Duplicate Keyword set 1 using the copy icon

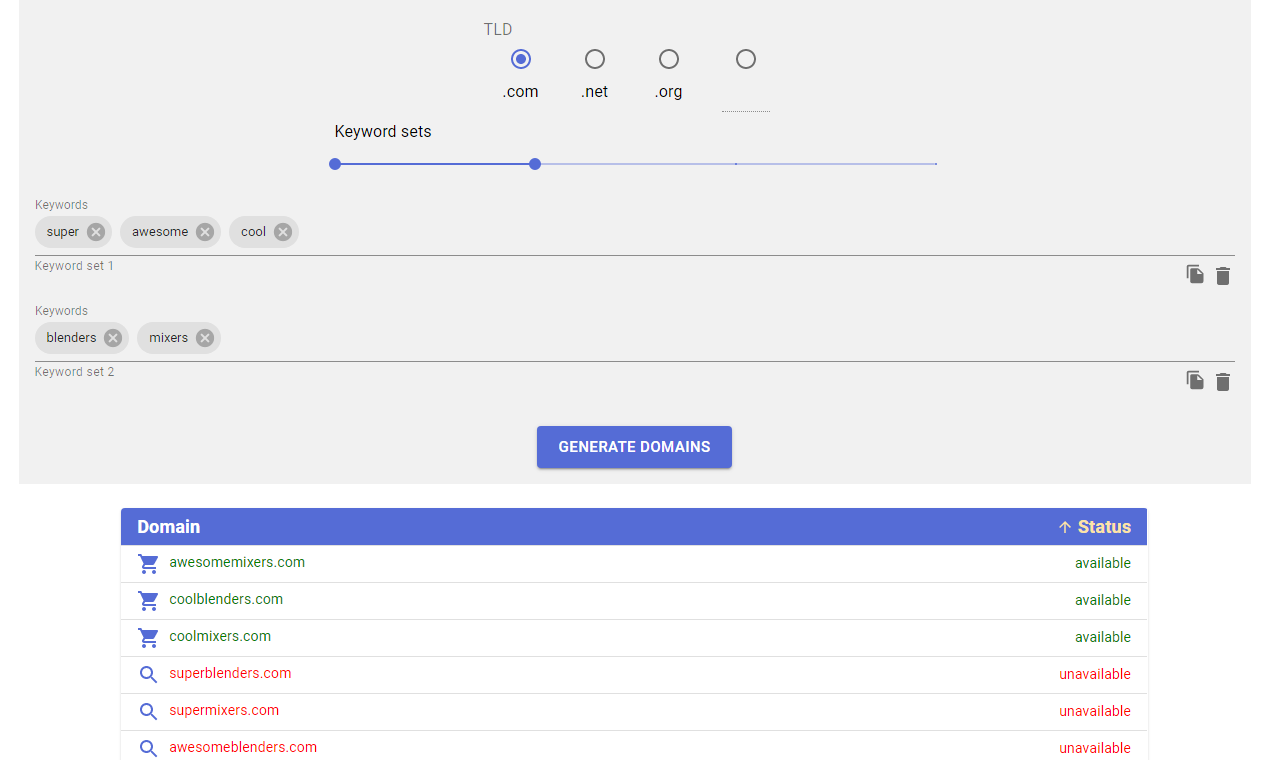tap(1194, 274)
